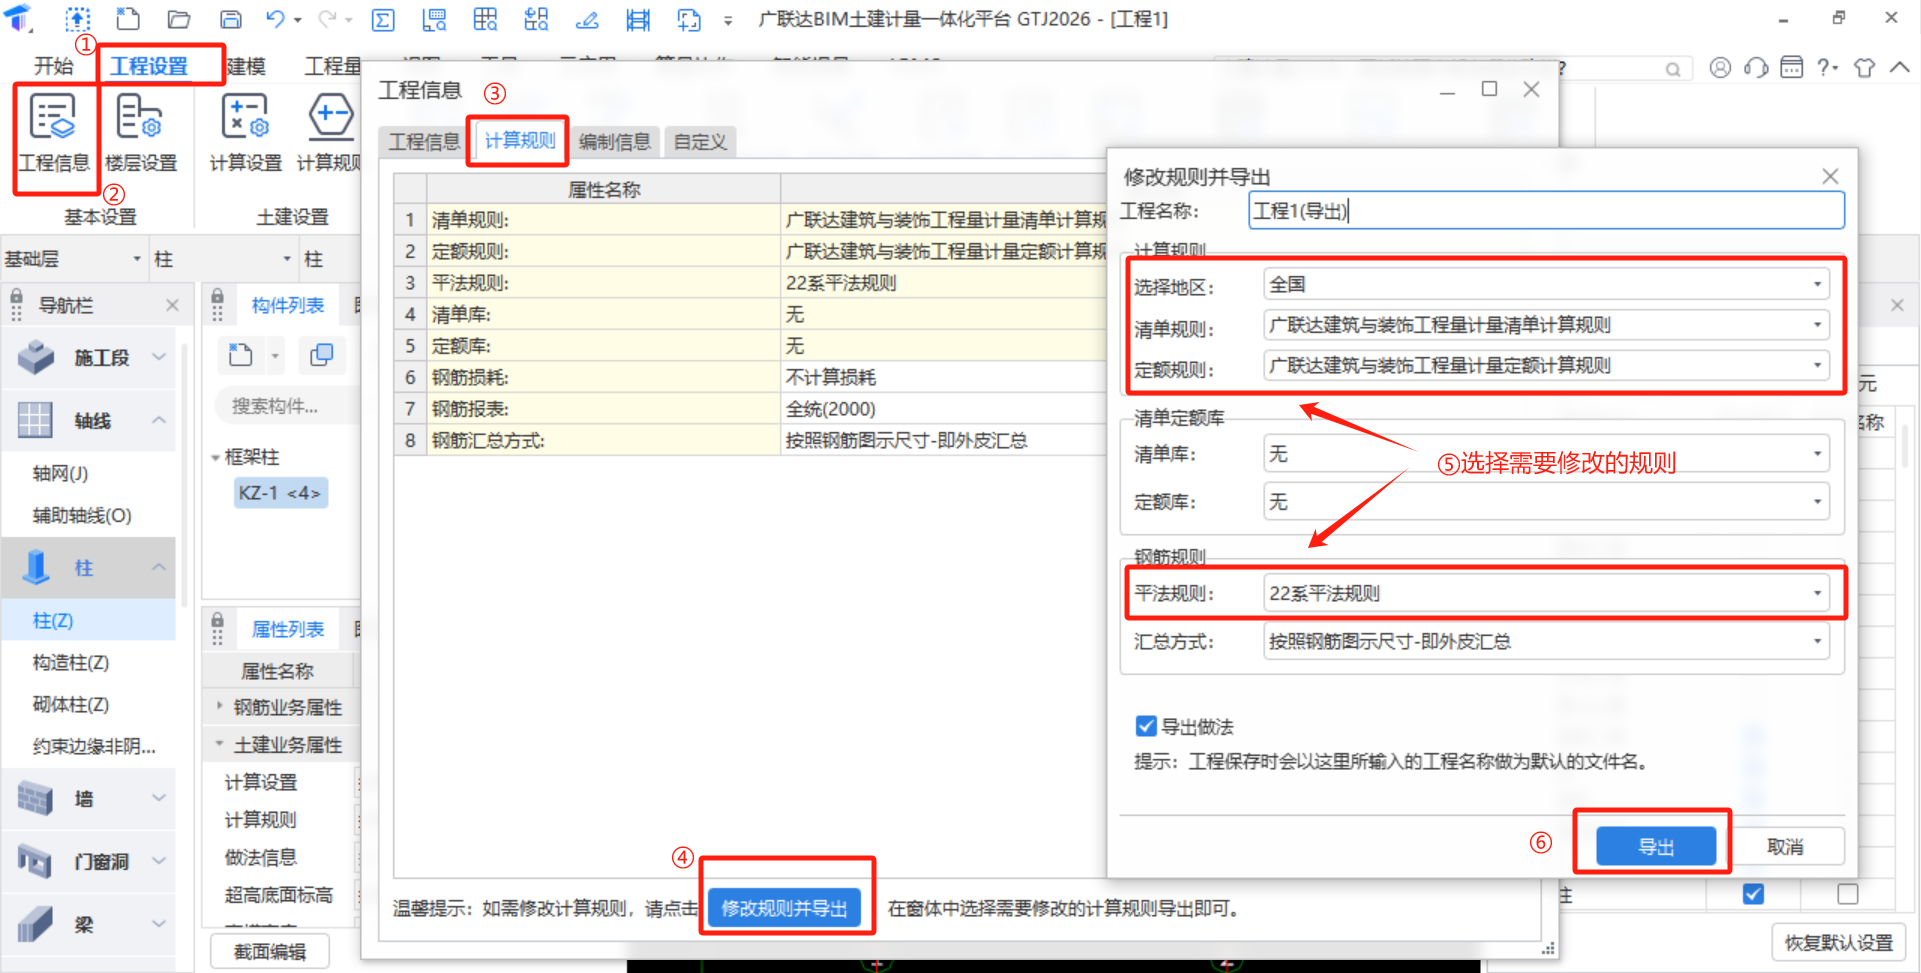This screenshot has height=973, width=1921.
Task: Expand the 钢筋业务属性 row
Action: coord(219,706)
